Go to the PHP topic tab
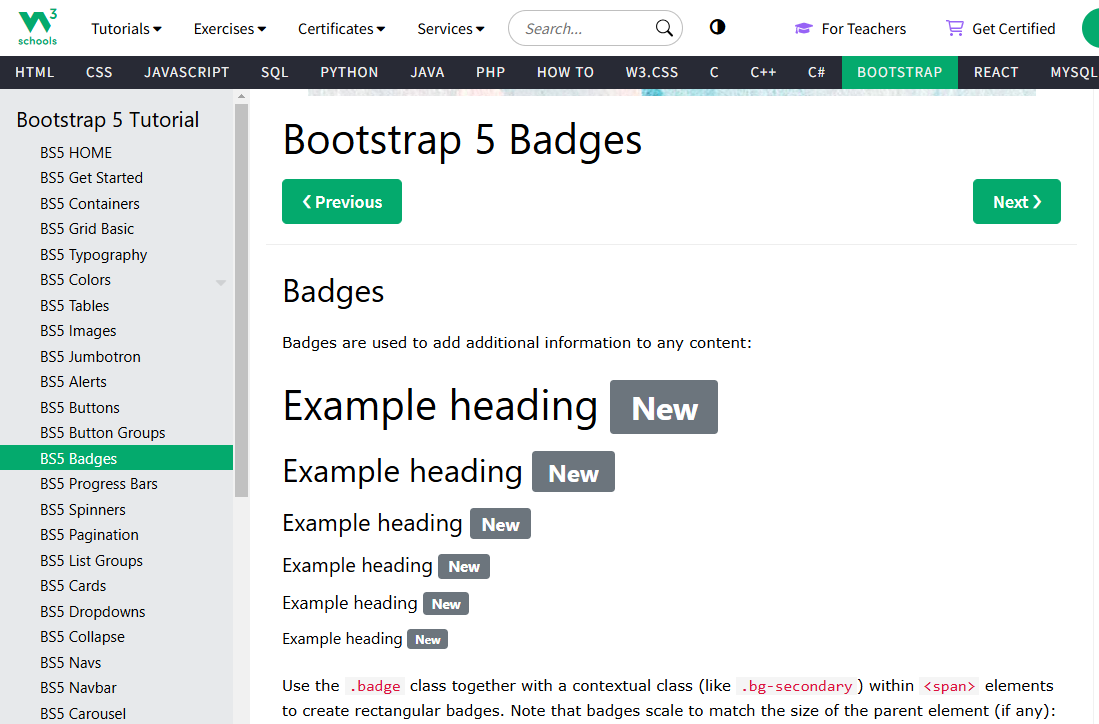The image size is (1099, 724). click(x=491, y=72)
